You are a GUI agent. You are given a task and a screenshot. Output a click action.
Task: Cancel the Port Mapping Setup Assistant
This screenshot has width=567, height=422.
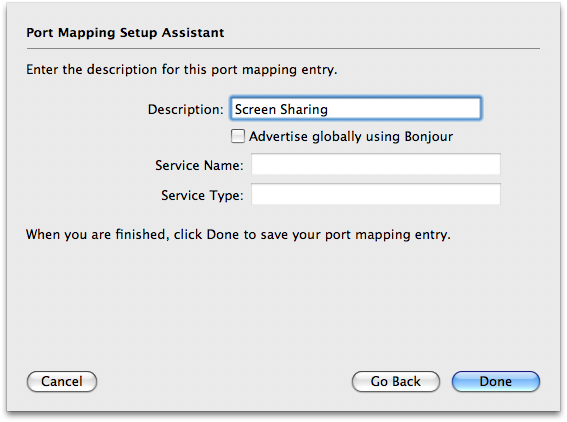[x=62, y=381]
